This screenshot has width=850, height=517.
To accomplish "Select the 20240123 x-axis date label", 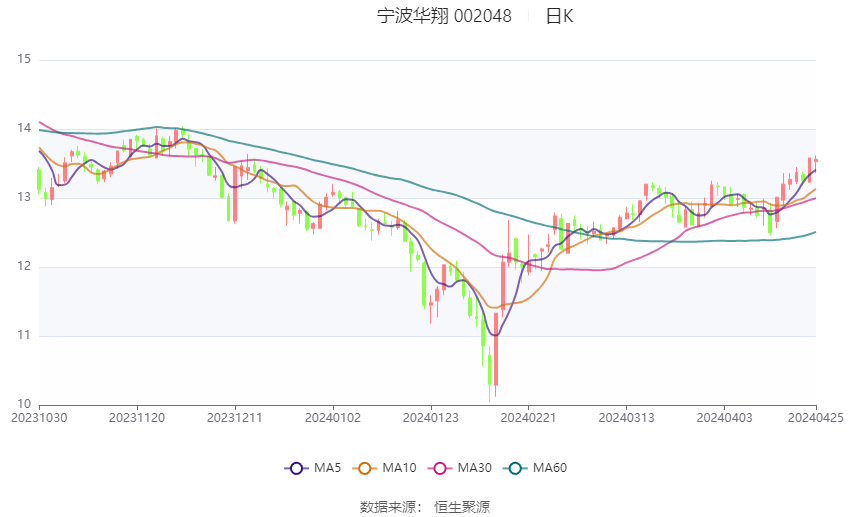I will (431, 417).
